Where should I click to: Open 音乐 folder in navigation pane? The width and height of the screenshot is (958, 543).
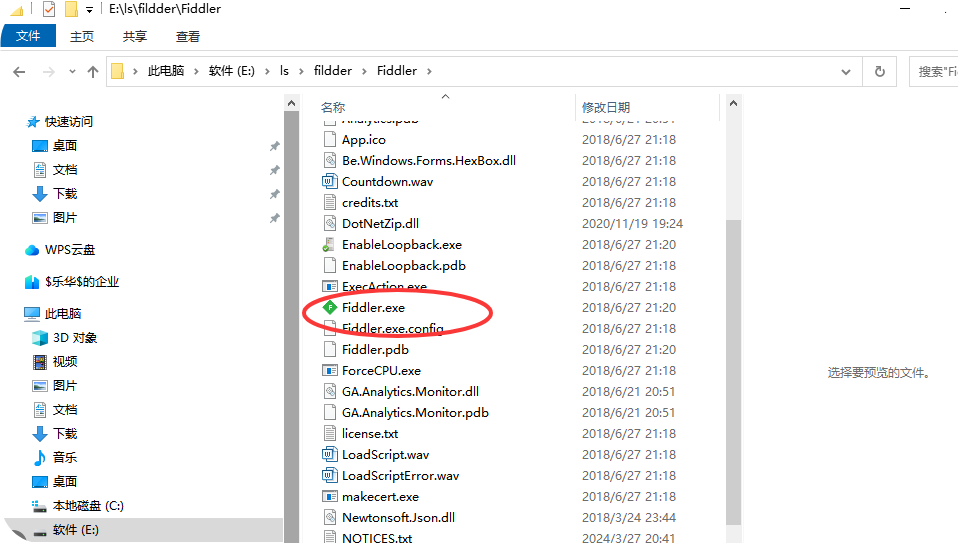pyautogui.click(x=65, y=457)
